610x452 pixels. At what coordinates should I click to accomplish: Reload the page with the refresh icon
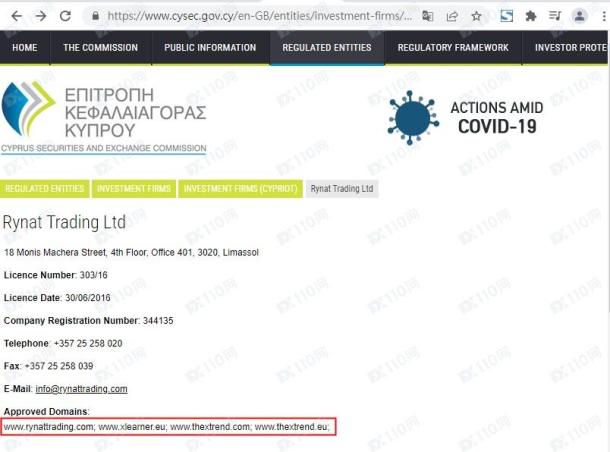pyautogui.click(x=65, y=16)
